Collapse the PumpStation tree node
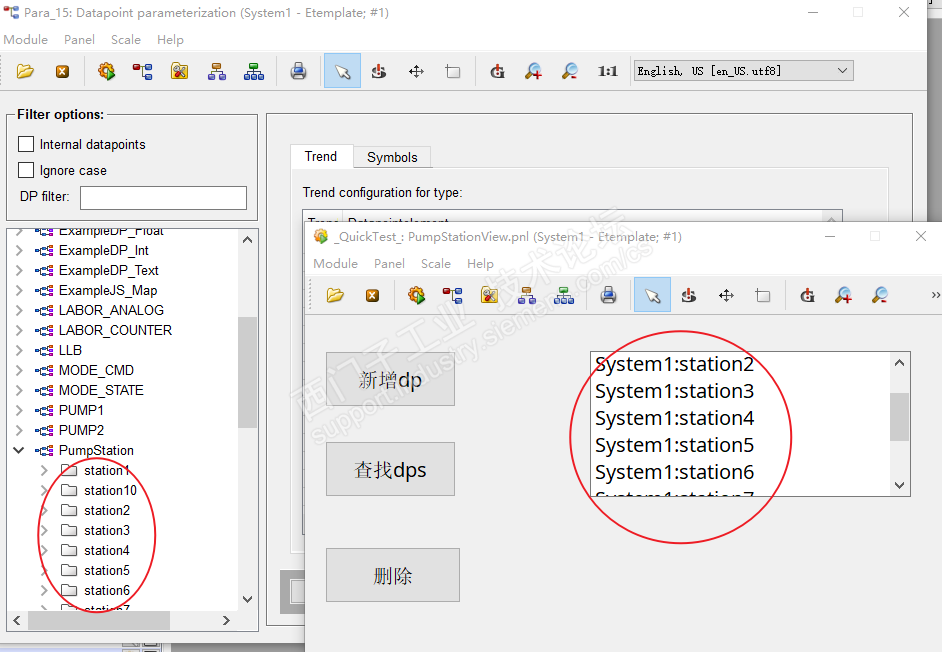942x652 pixels. [x=19, y=450]
